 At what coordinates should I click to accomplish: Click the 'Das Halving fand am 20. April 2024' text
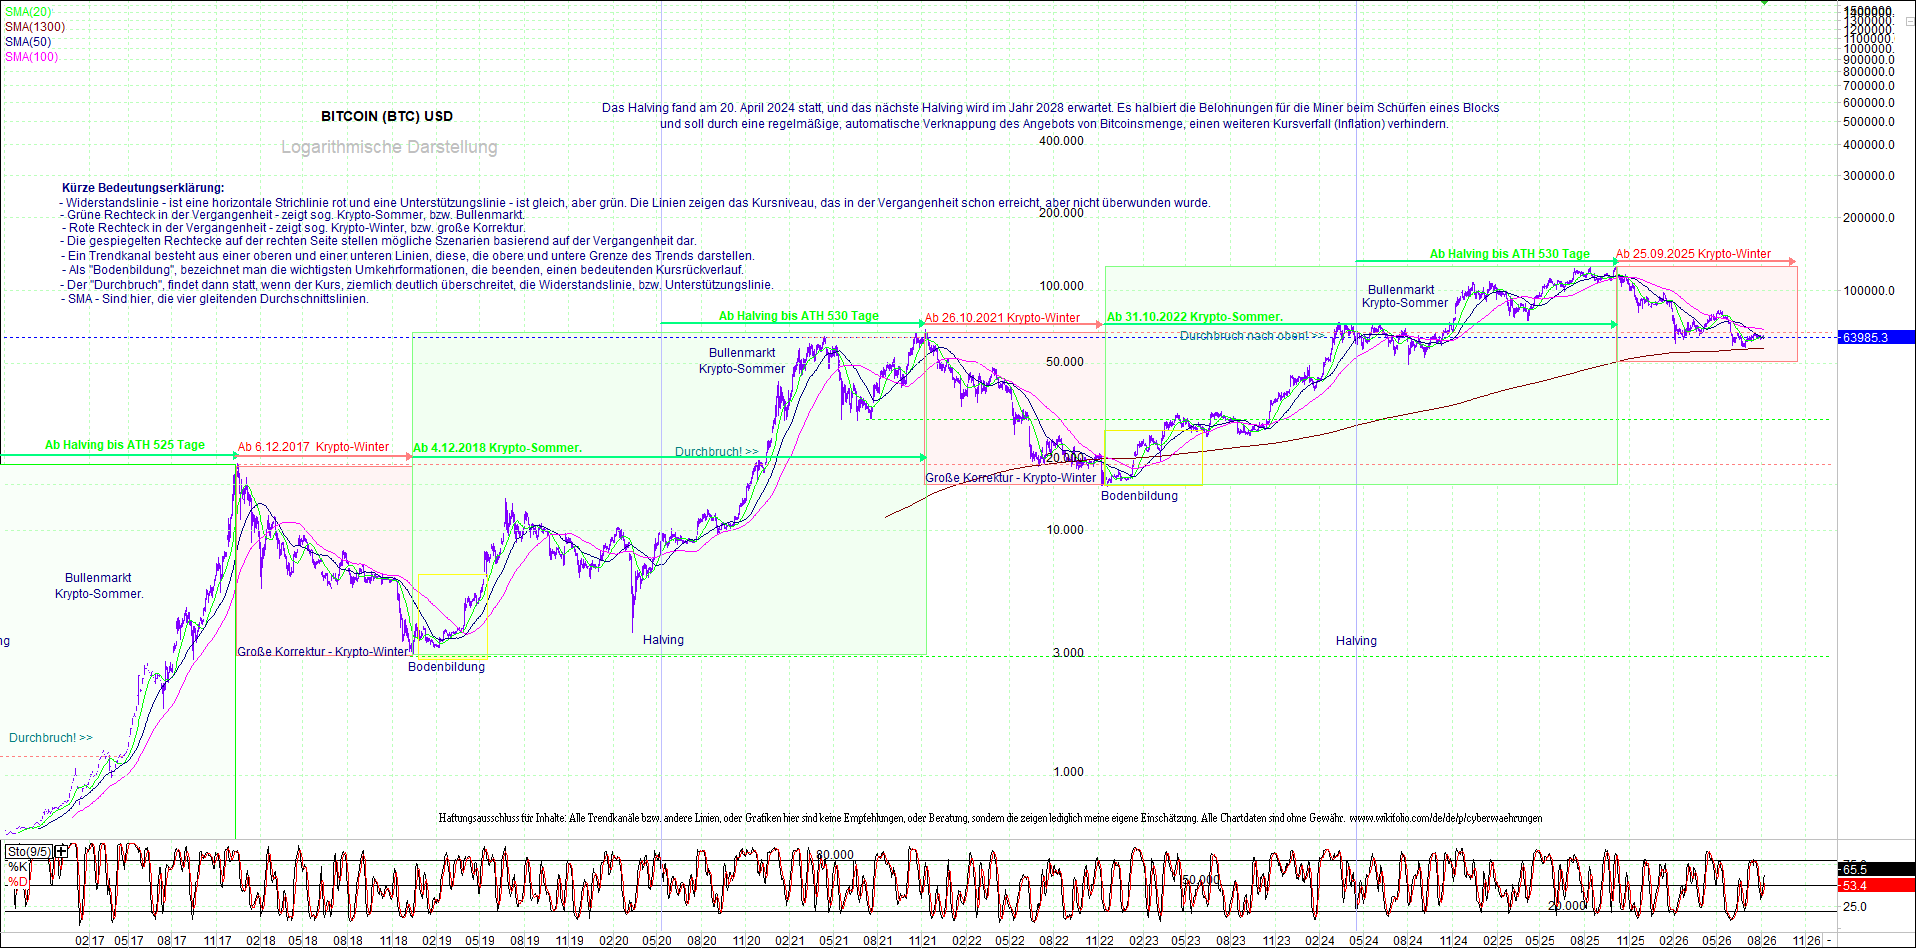click(x=698, y=108)
